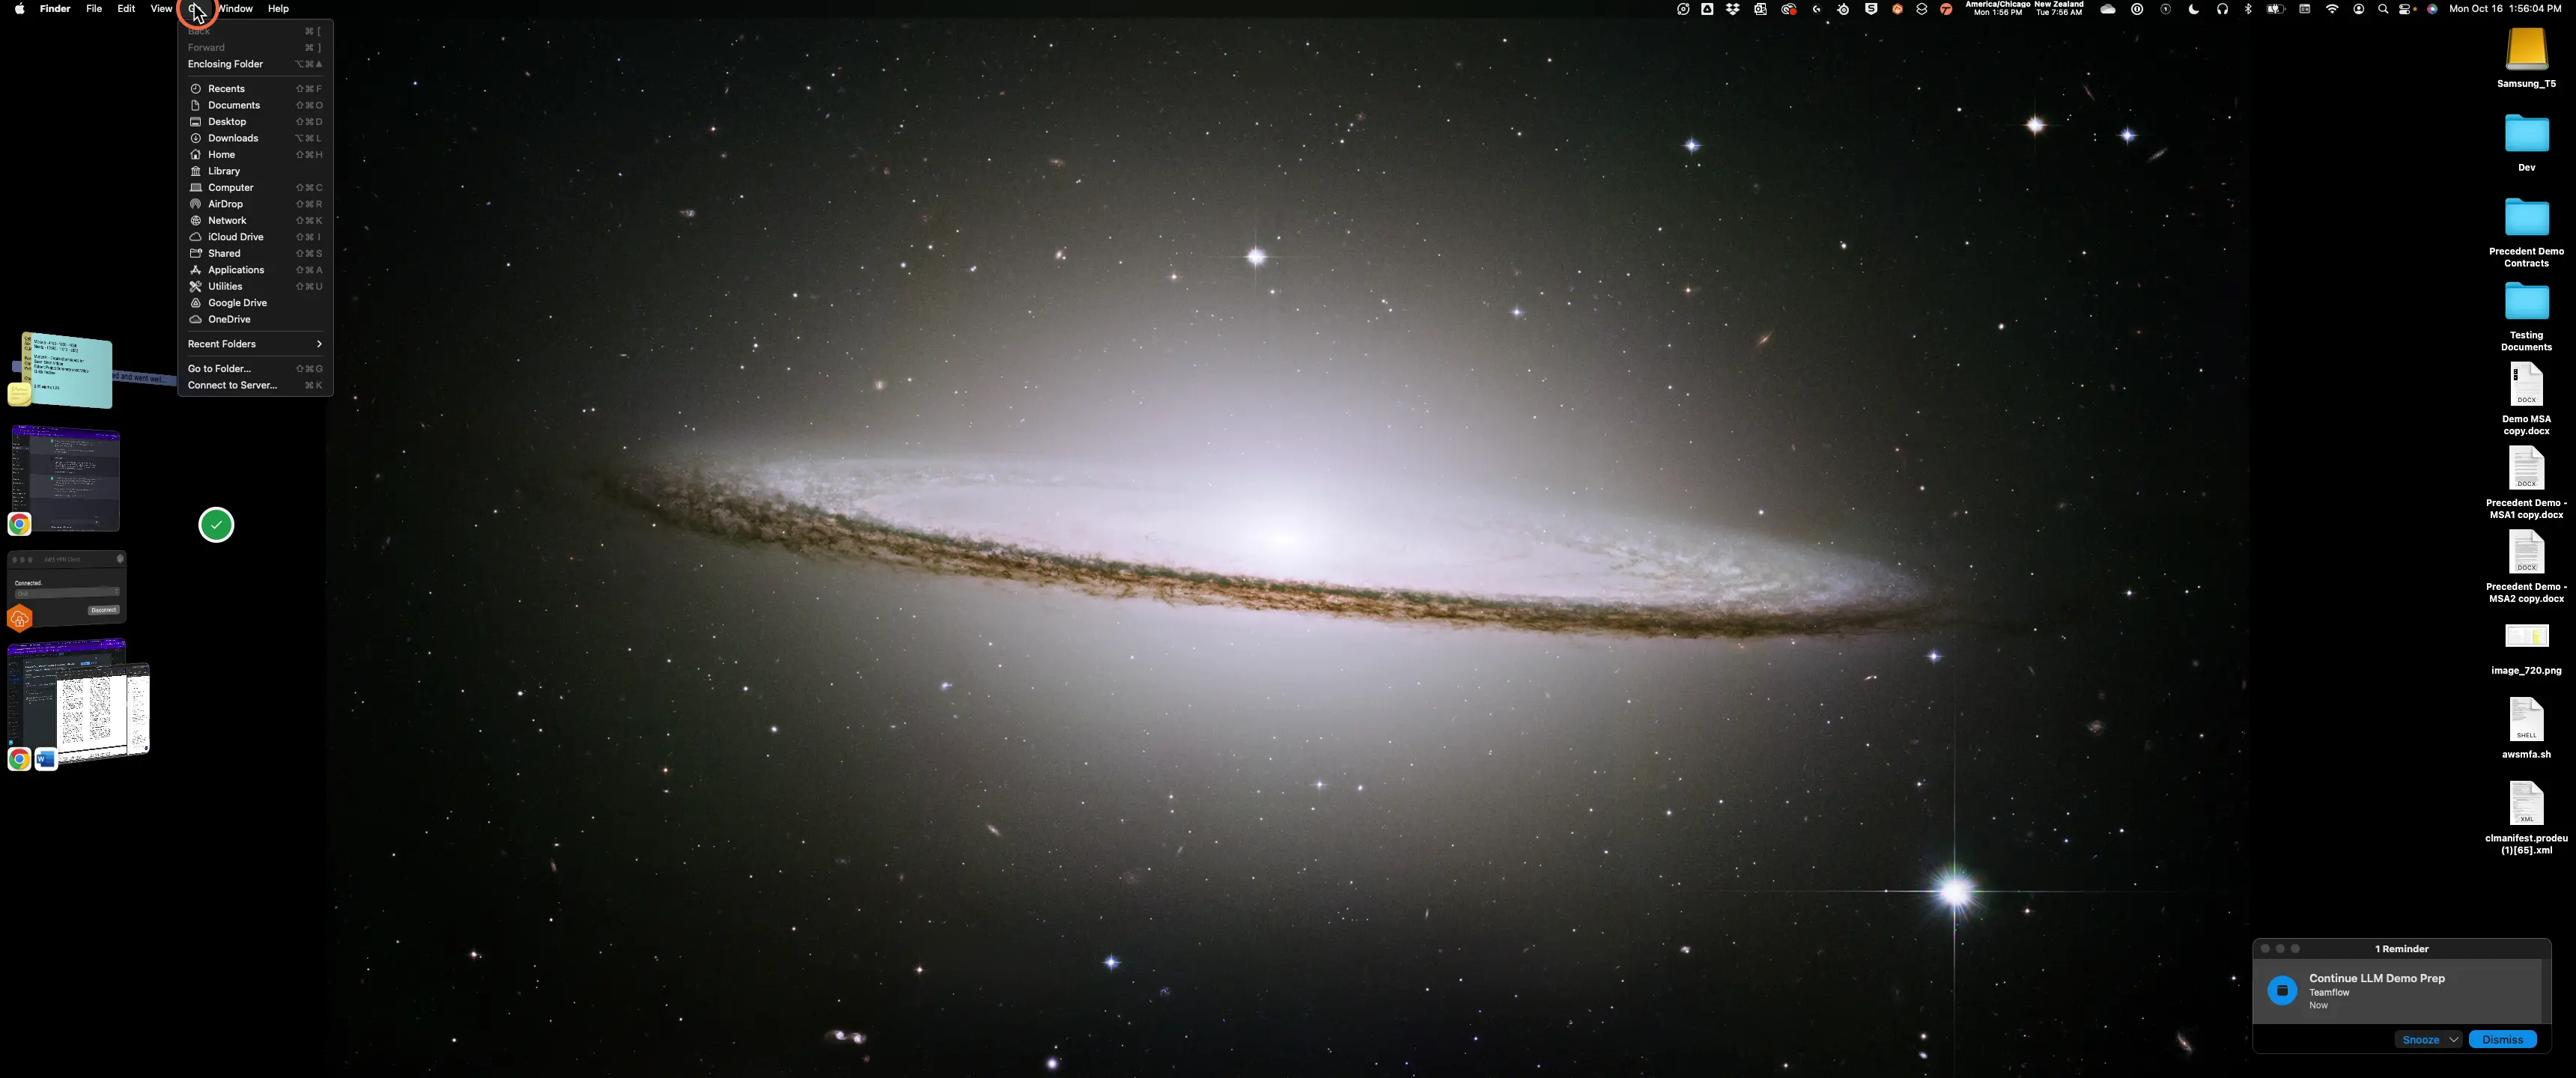Select the Dev folder on the desktop
The image size is (2576, 1078).
point(2526,133)
